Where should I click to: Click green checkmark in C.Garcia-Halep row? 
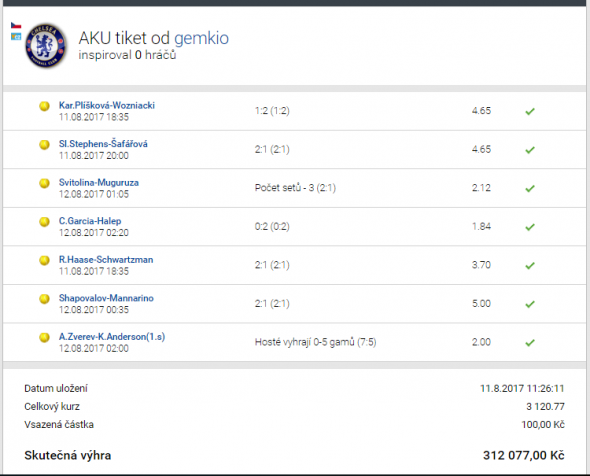(530, 227)
